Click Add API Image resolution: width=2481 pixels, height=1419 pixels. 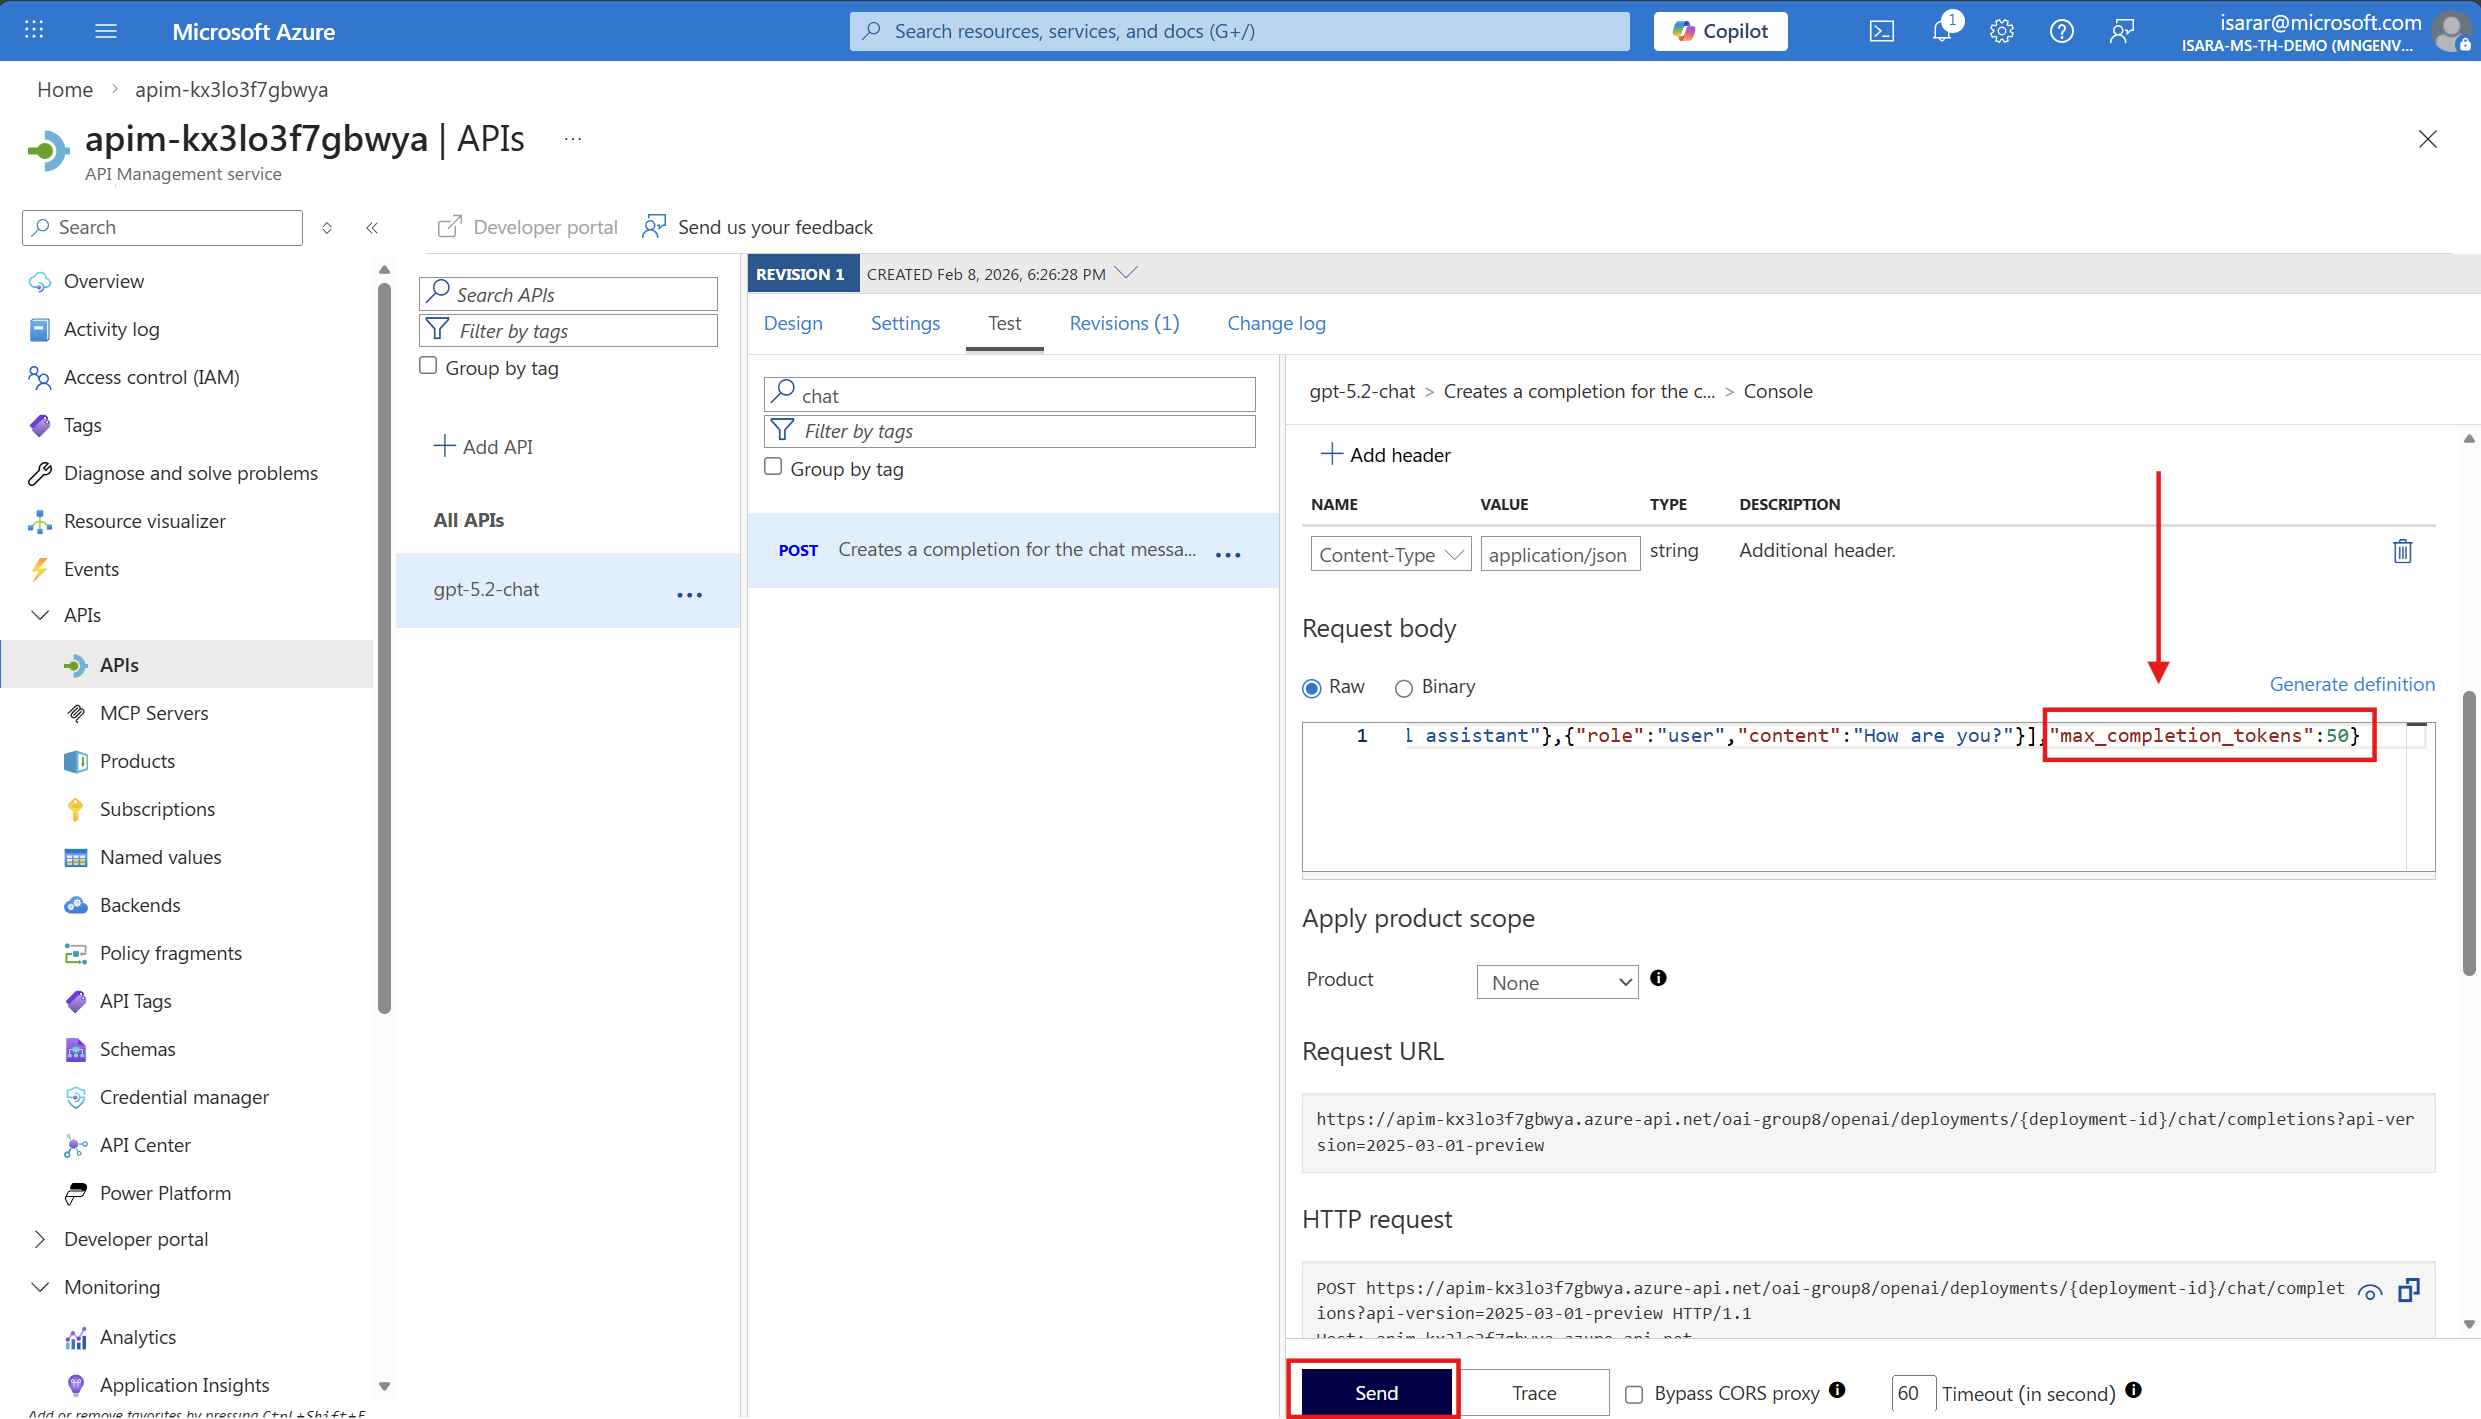click(483, 446)
